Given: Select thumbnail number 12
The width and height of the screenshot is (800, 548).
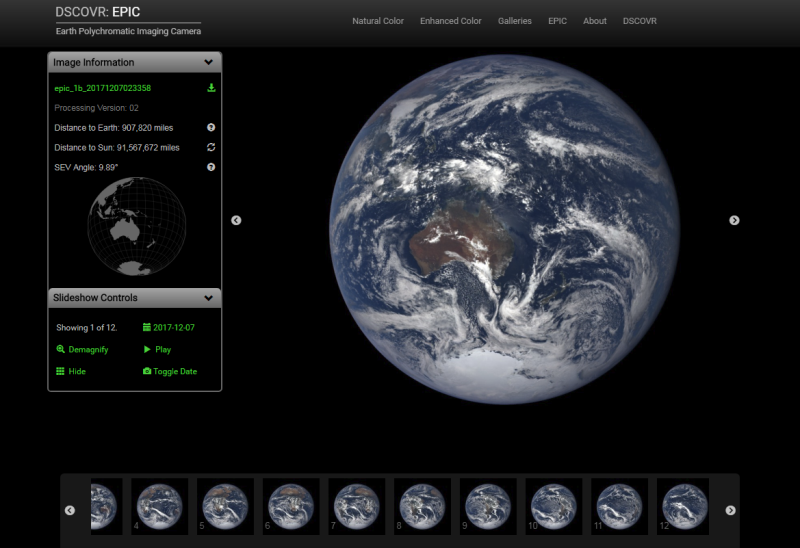Looking at the screenshot, I should 683,506.
